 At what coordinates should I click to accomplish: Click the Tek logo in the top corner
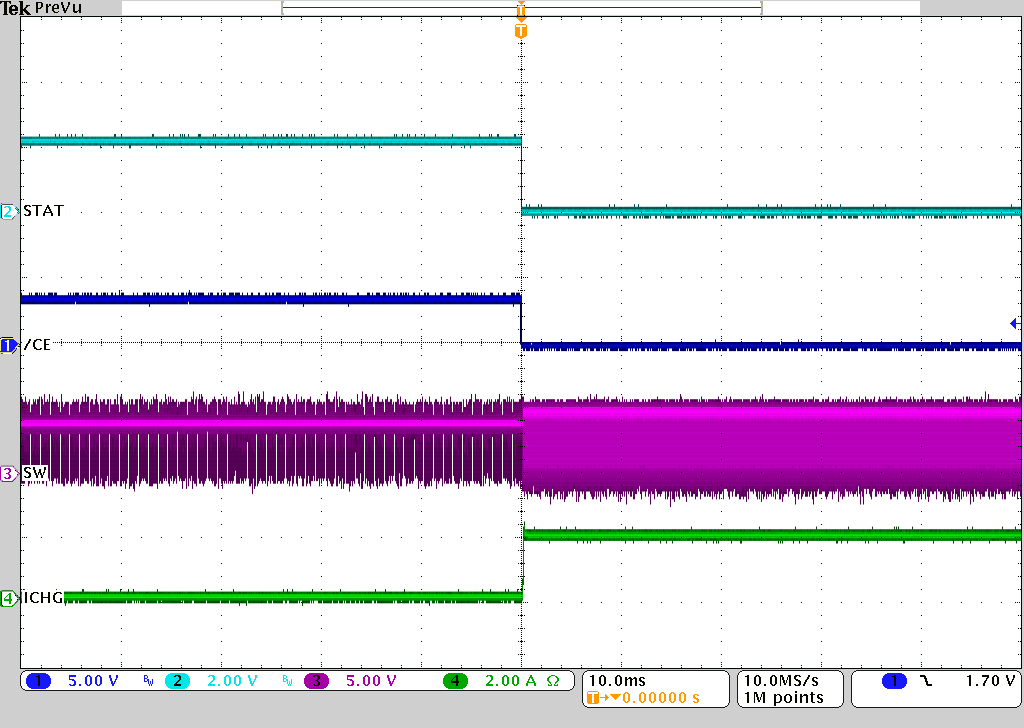tap(15, 8)
